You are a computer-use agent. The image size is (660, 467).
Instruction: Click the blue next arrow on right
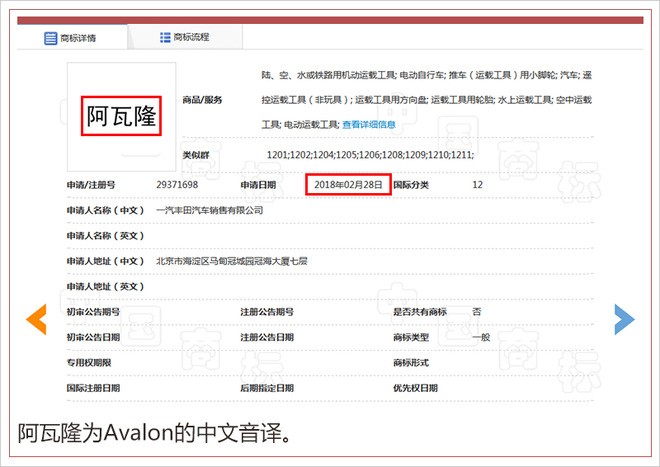(x=624, y=318)
